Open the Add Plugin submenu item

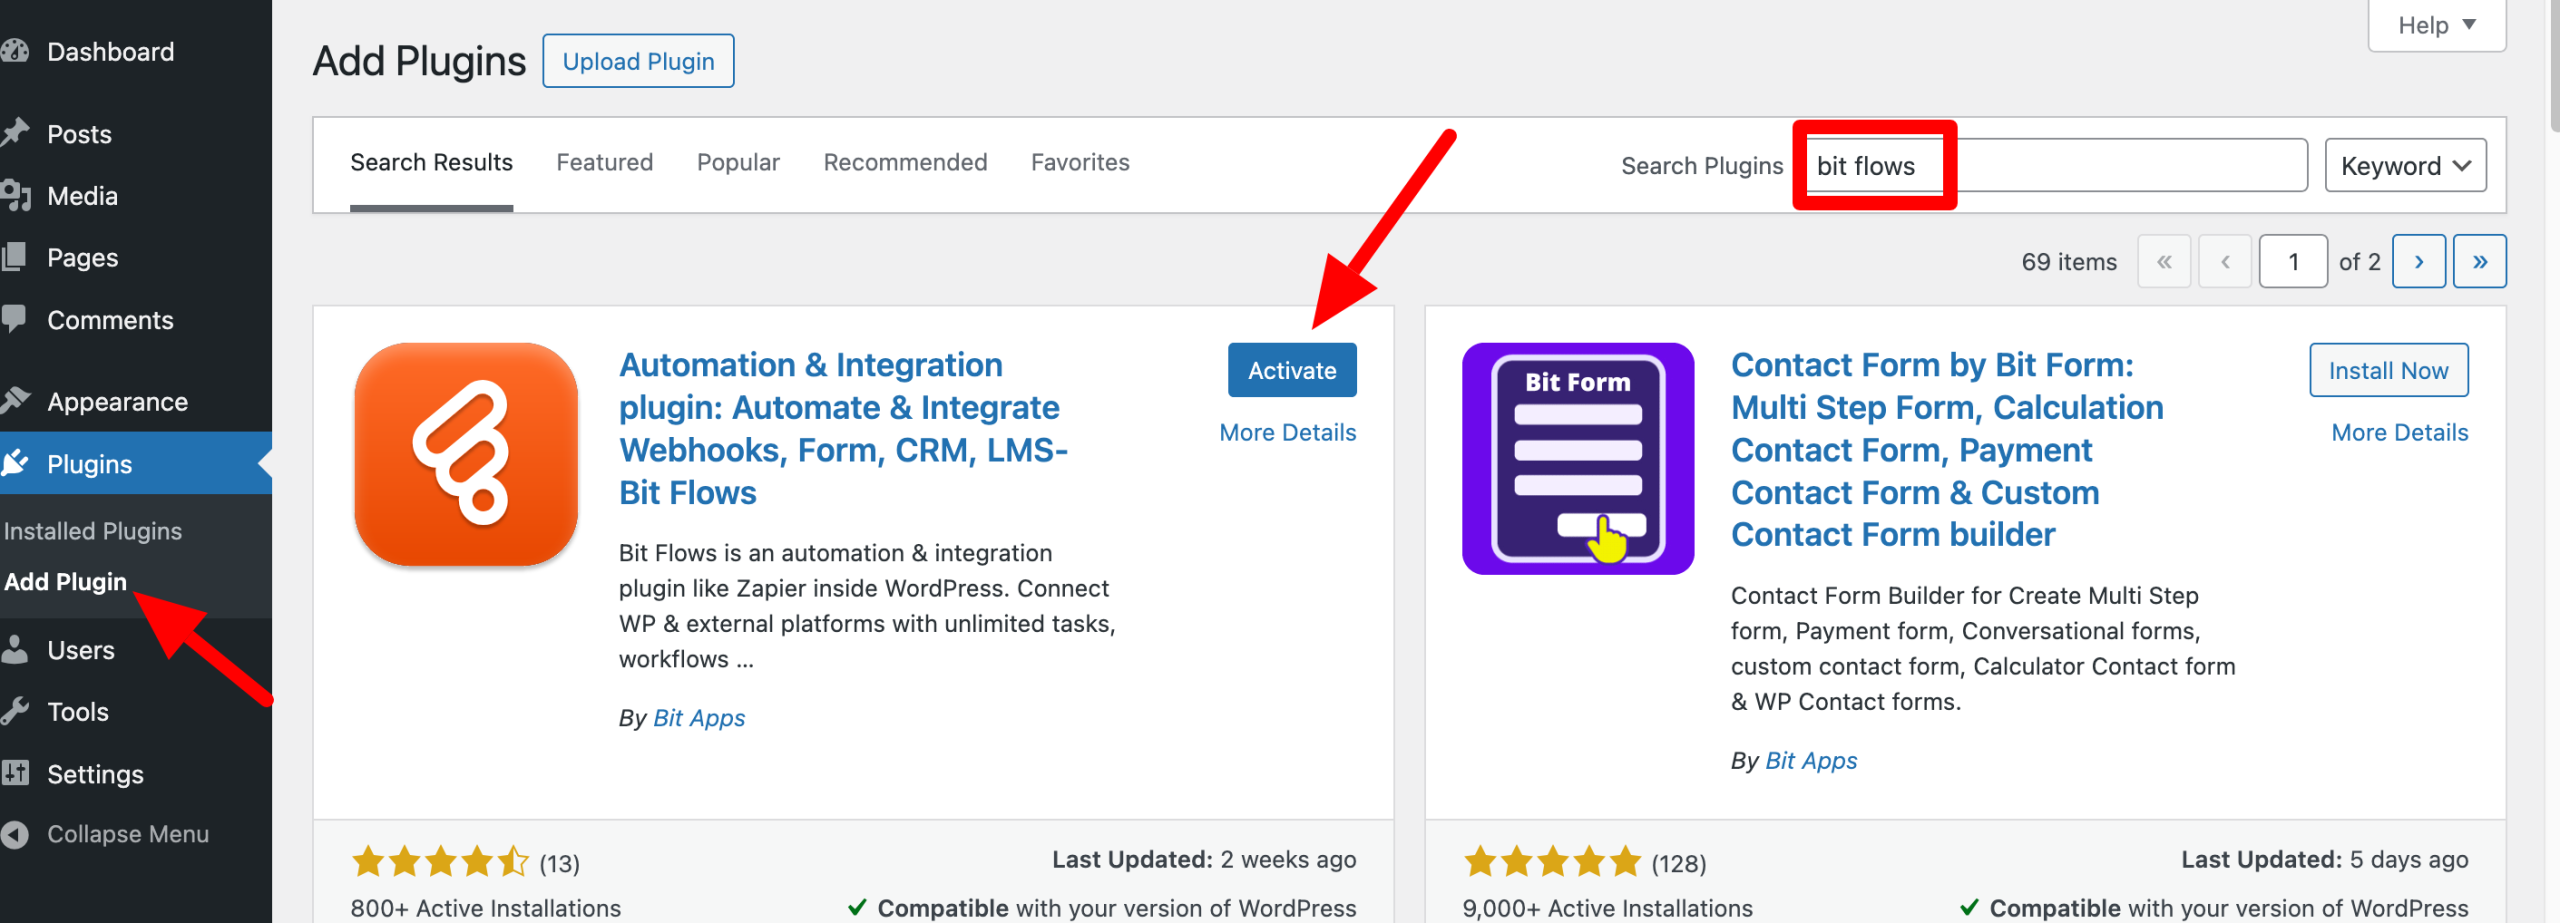pos(66,581)
